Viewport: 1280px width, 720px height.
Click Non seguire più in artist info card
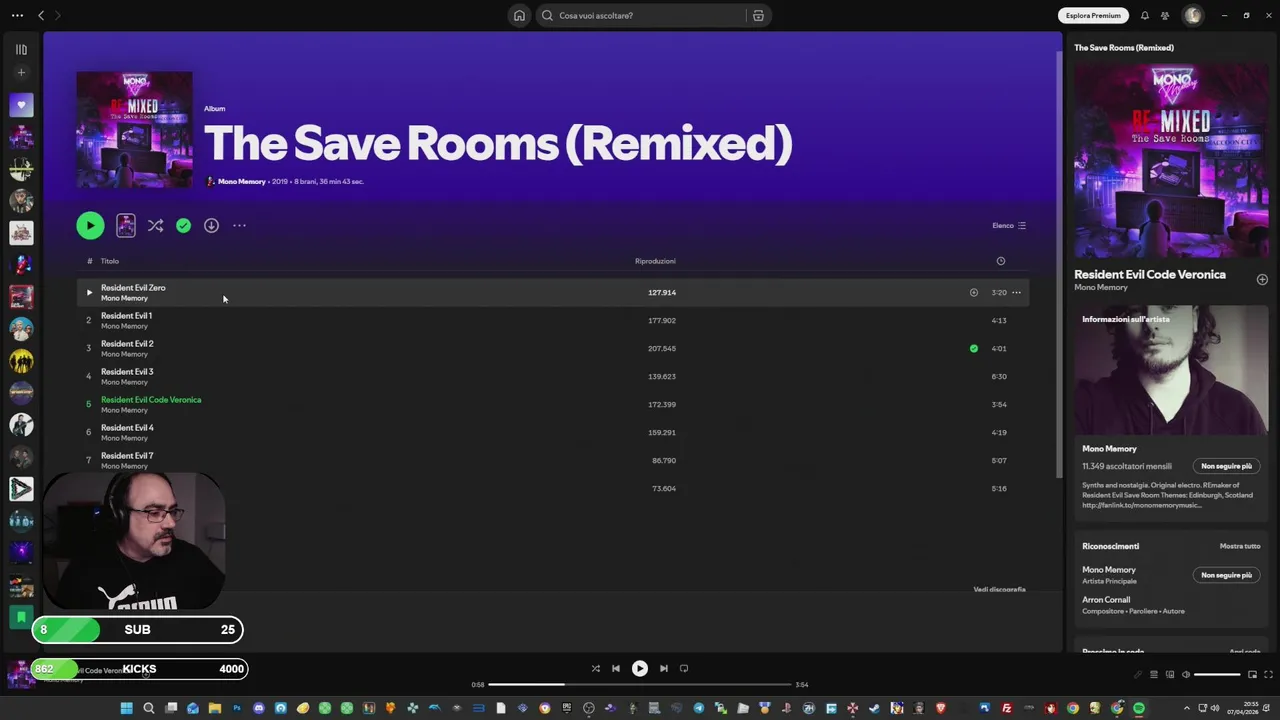[1226, 466]
